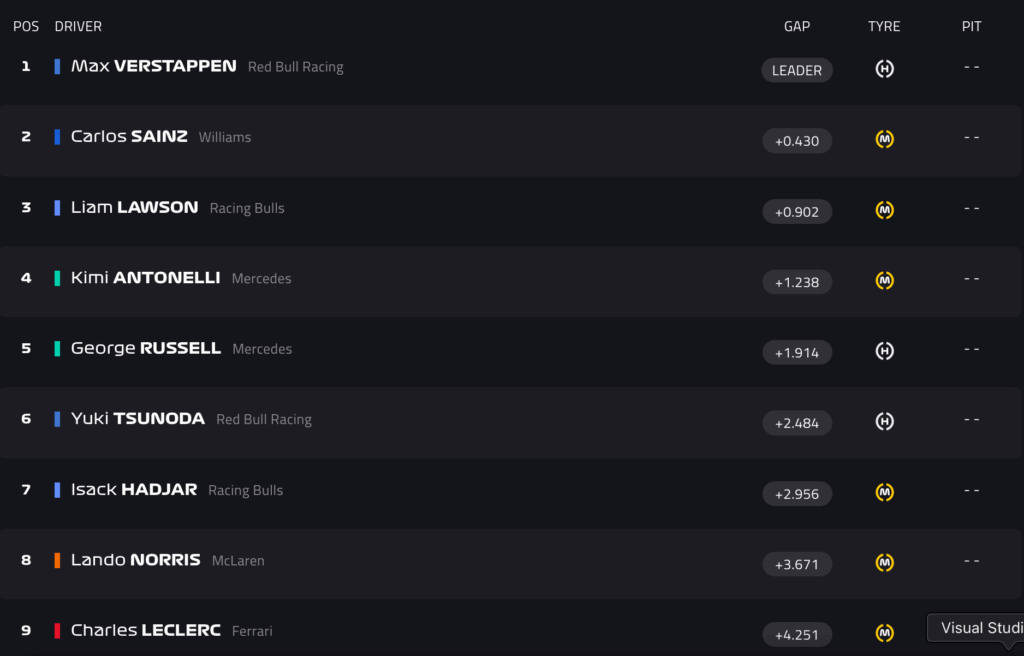Click Isack Hadjar's medium tyre icon
The image size is (1024, 656).
(x=884, y=493)
